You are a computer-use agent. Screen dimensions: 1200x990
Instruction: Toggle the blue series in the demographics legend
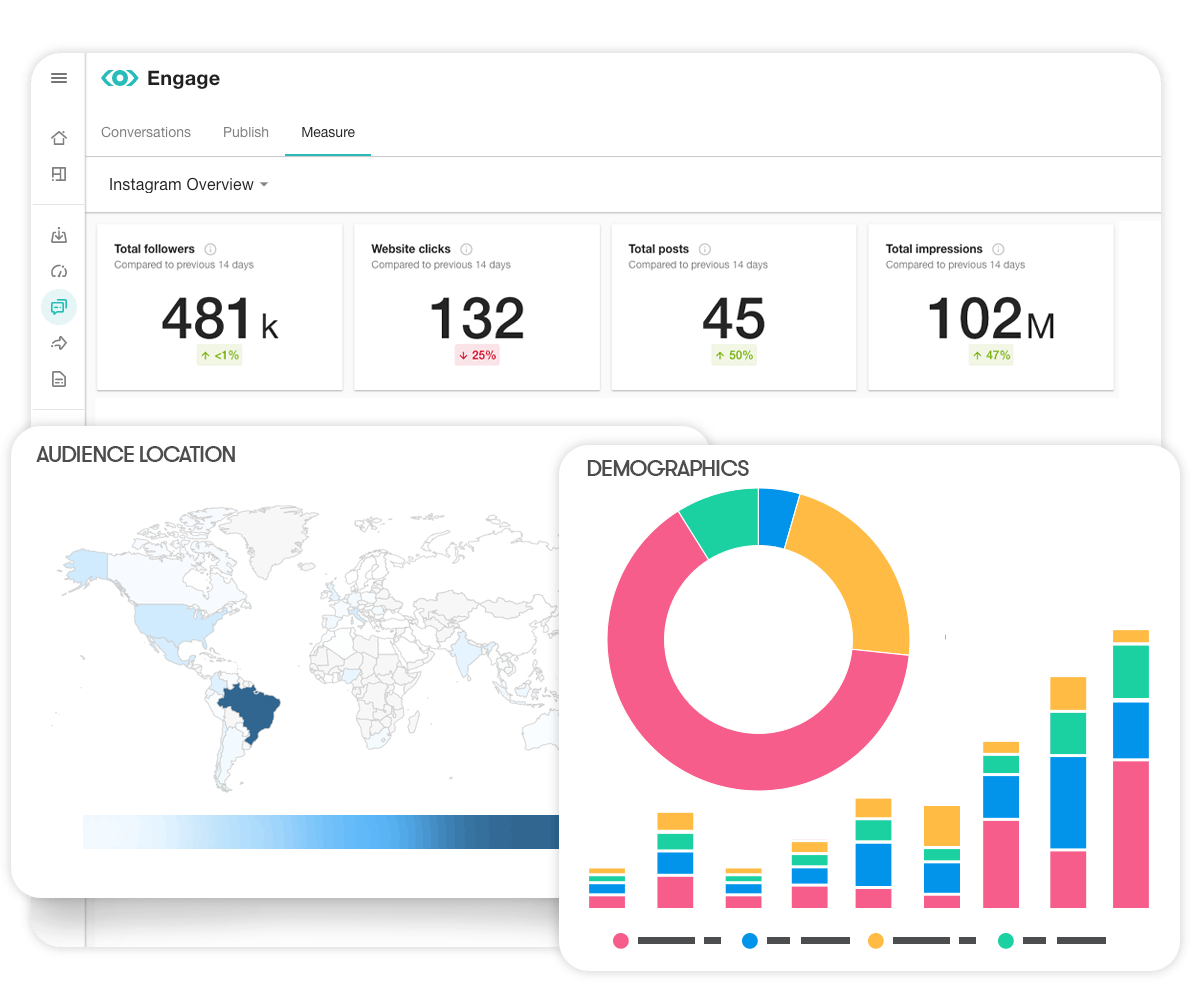click(749, 941)
